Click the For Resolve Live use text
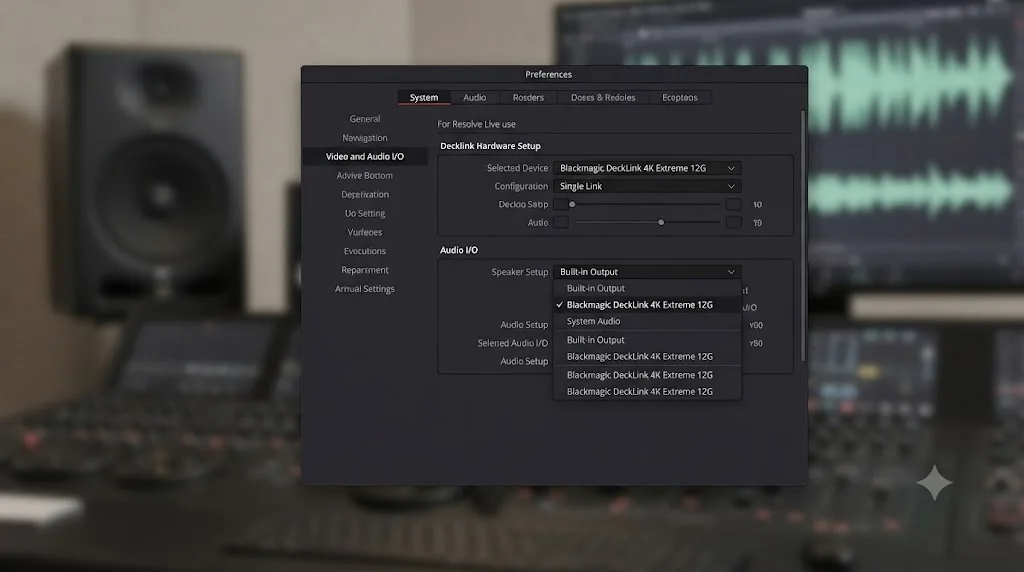Viewport: 1024px width, 572px height. coord(476,124)
